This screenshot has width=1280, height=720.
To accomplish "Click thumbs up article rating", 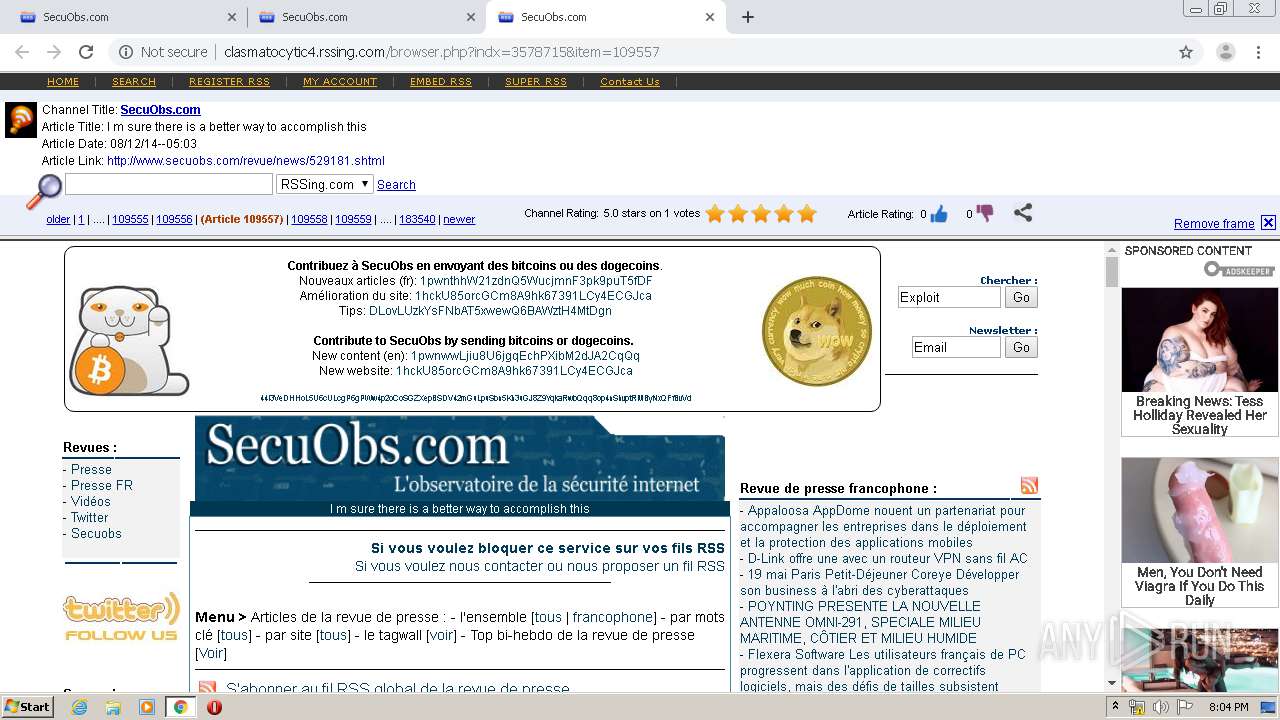I will (939, 213).
